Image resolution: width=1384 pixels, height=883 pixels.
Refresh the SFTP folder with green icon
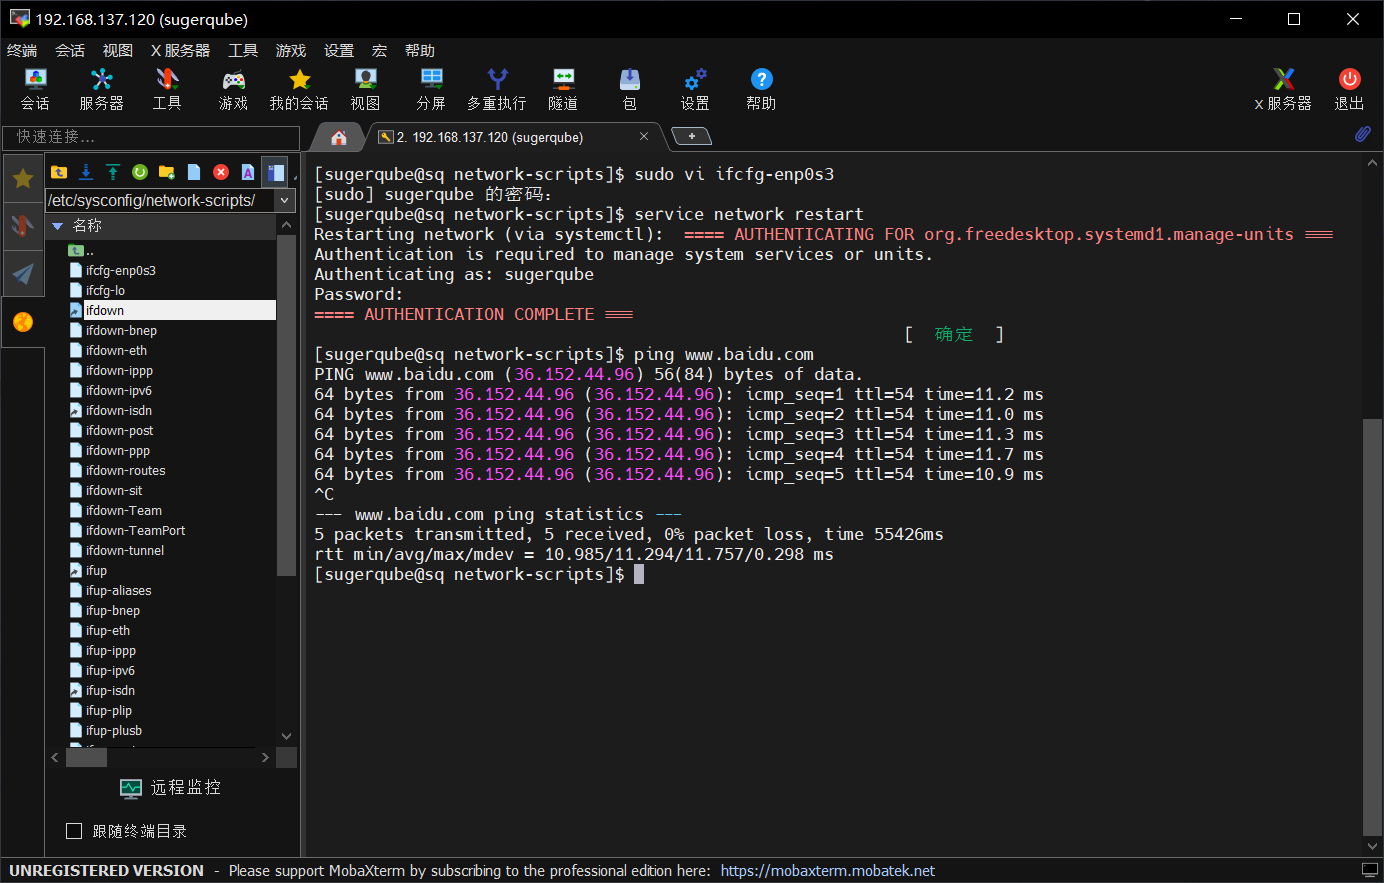(x=140, y=172)
